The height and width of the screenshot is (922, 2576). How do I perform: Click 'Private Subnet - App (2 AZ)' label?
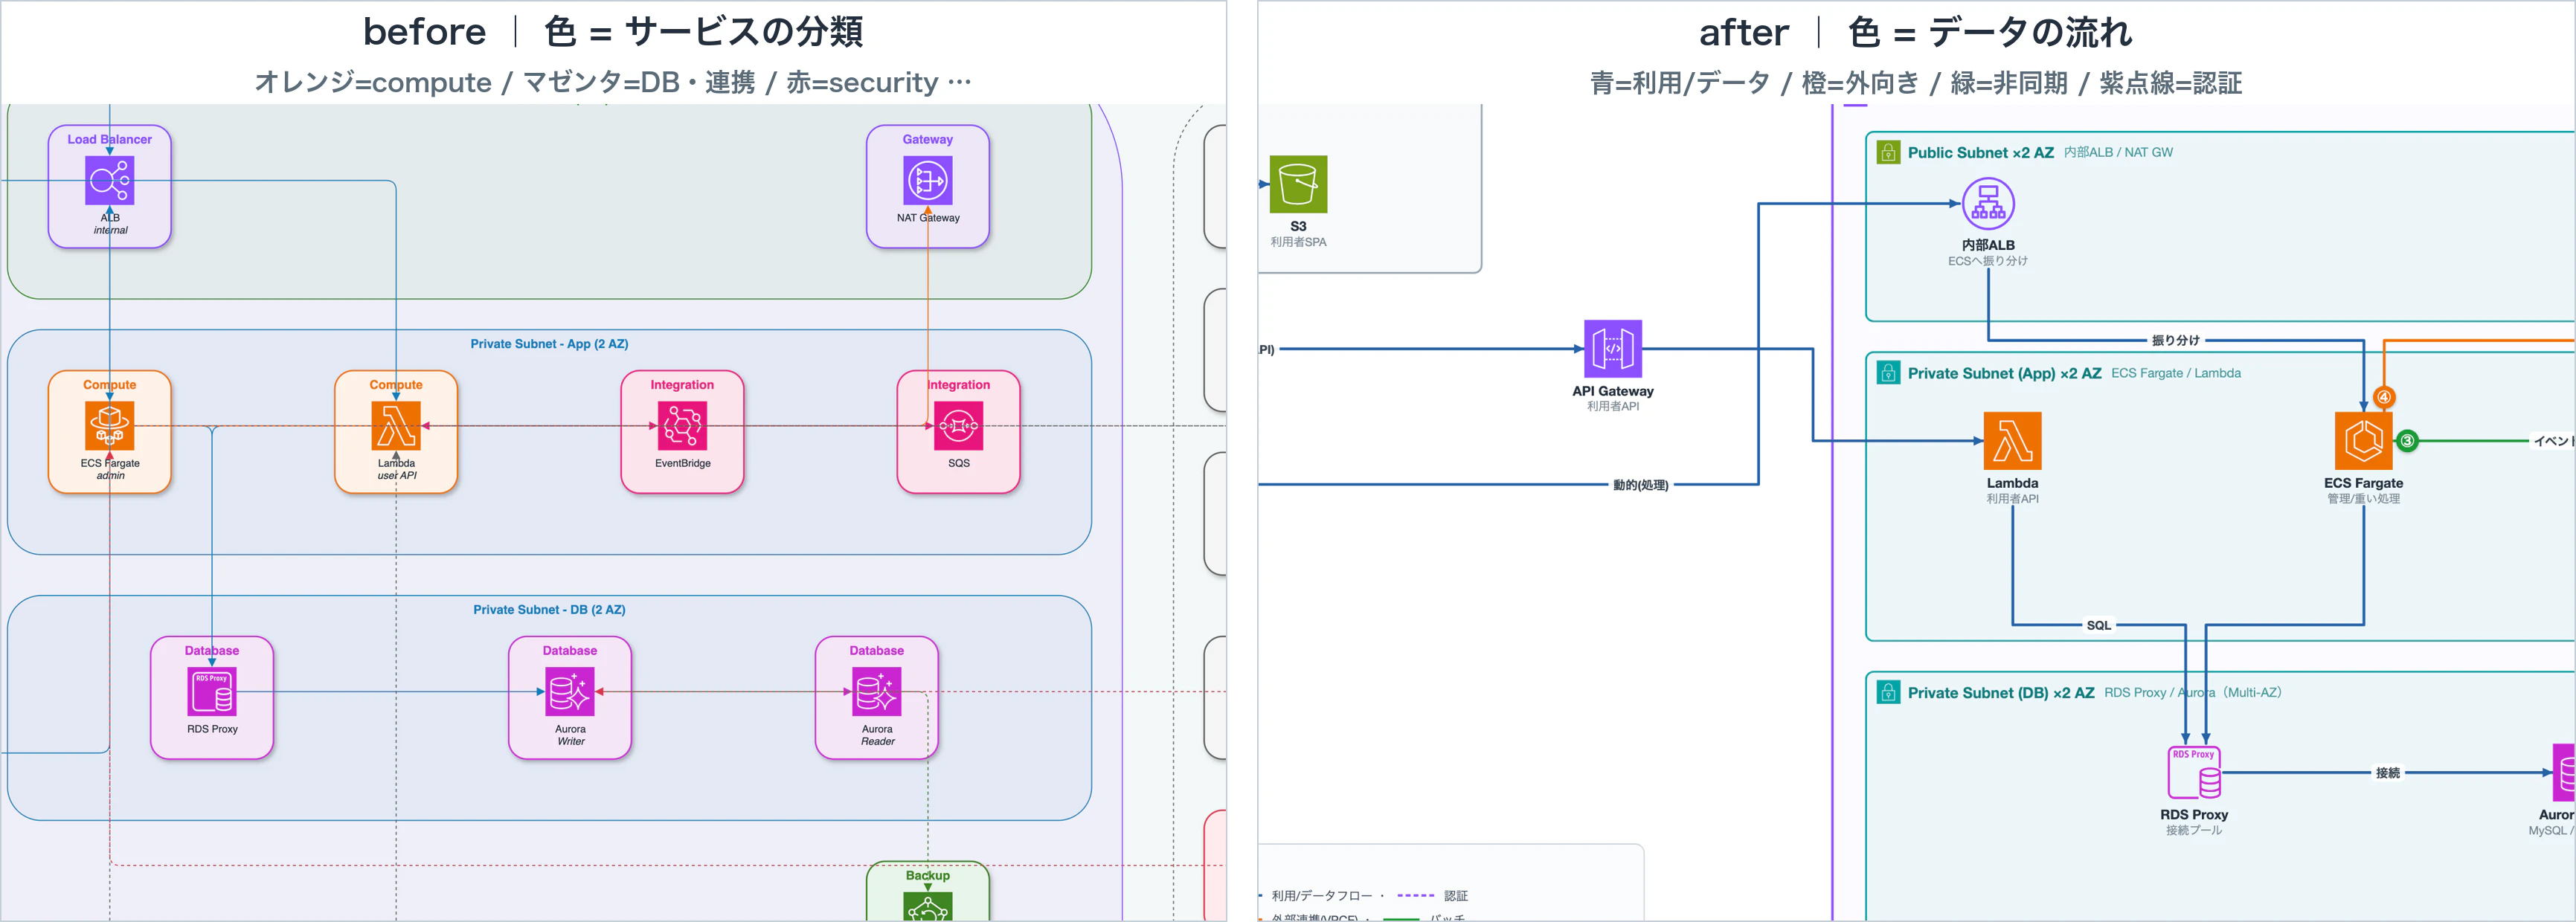click(x=549, y=344)
